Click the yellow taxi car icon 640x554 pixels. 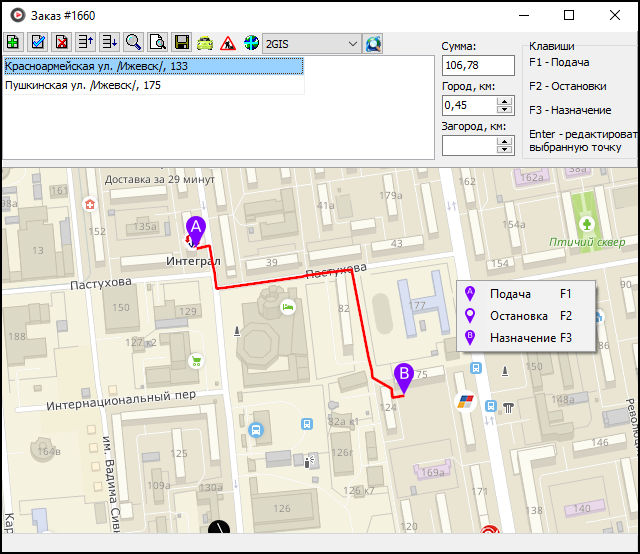click(204, 43)
